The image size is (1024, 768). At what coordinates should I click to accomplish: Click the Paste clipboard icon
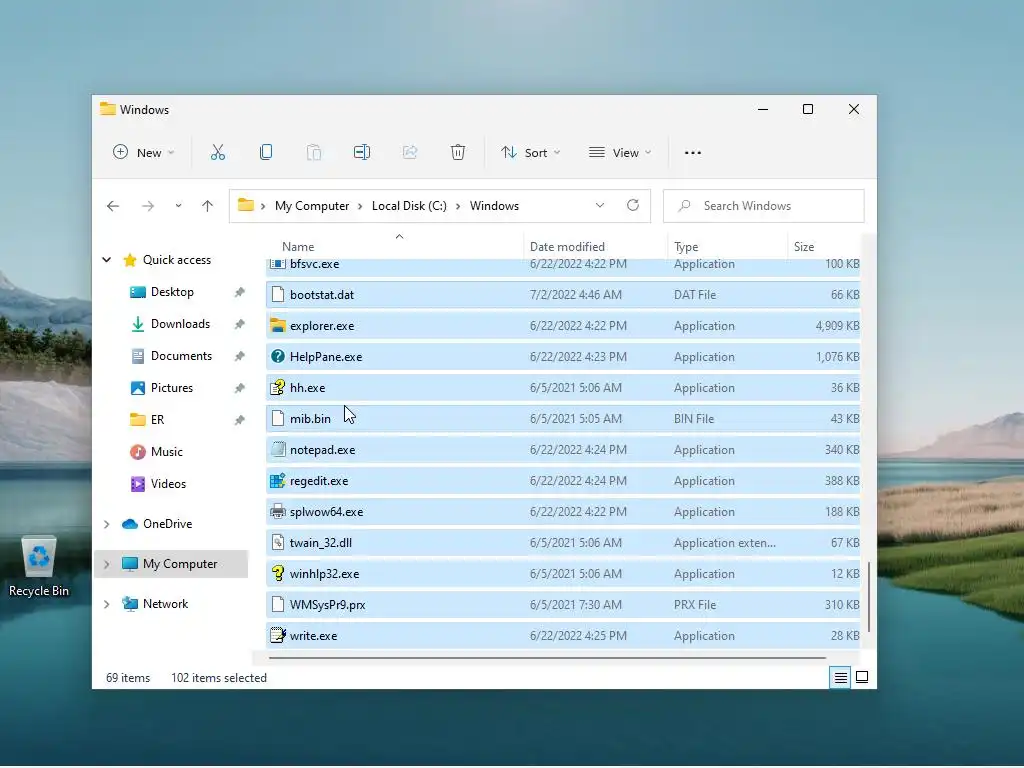click(x=314, y=153)
